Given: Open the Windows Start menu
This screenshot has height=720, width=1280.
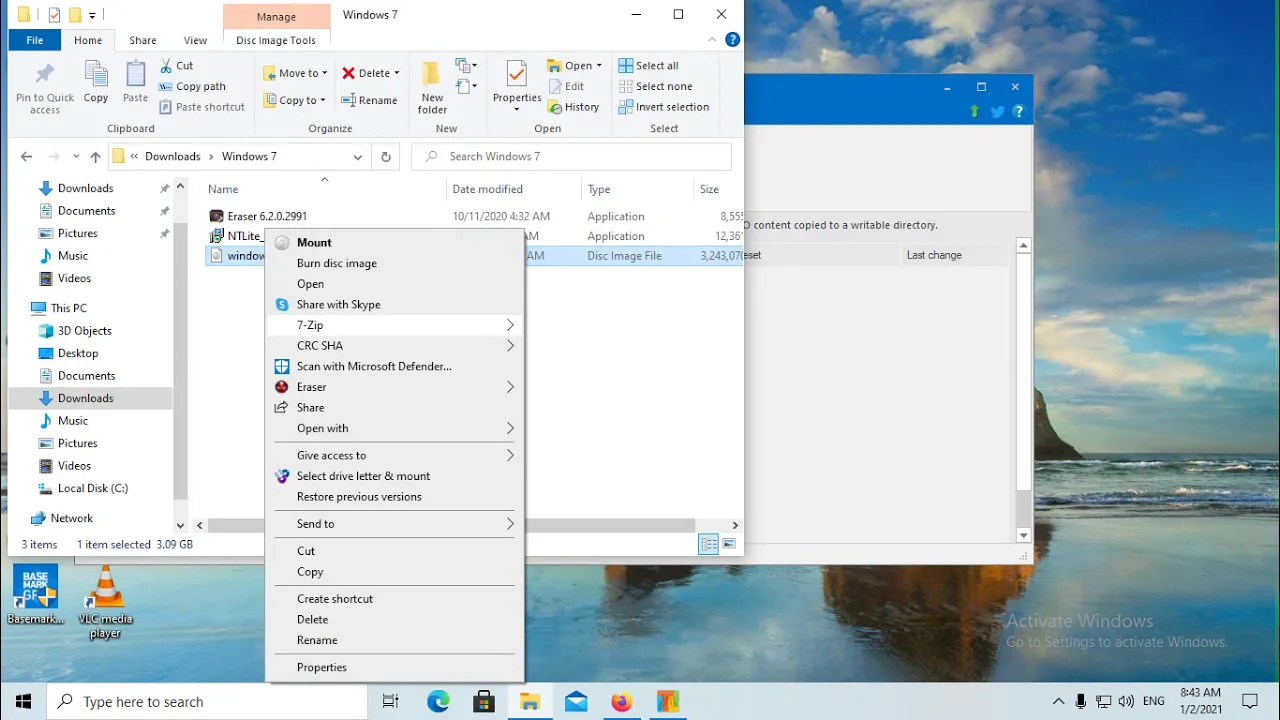Looking at the screenshot, I should tap(23, 701).
